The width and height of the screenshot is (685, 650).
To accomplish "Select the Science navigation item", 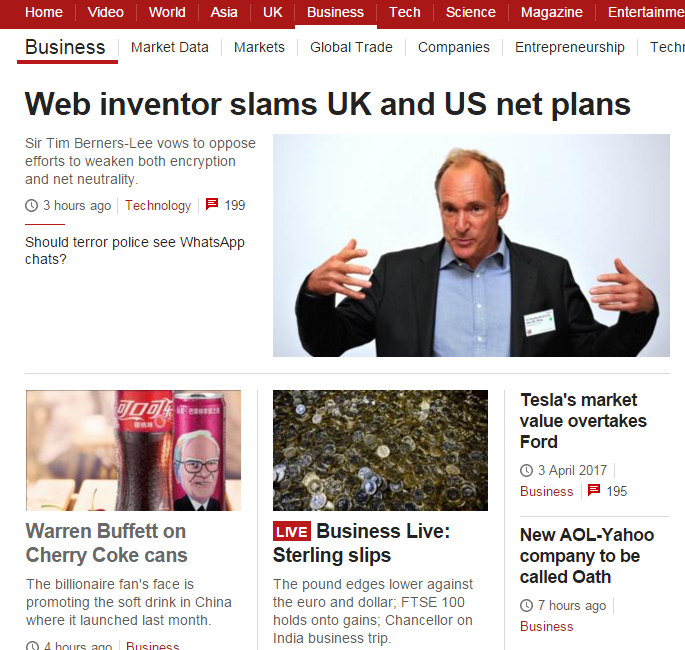I will [x=471, y=12].
